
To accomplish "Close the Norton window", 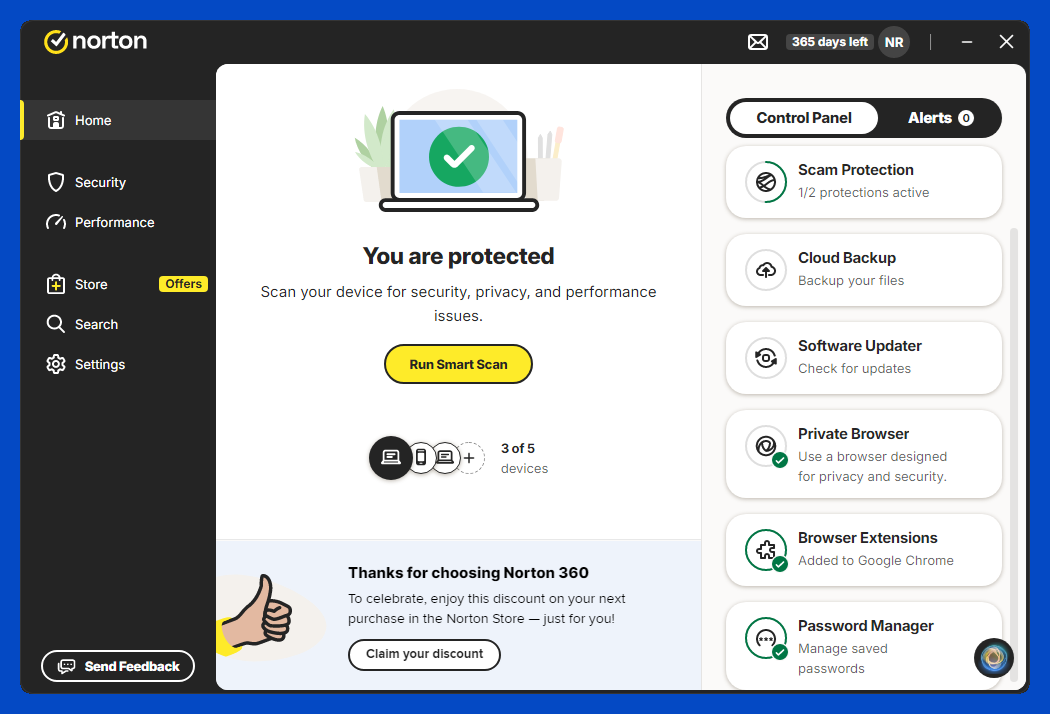I will 1006,42.
